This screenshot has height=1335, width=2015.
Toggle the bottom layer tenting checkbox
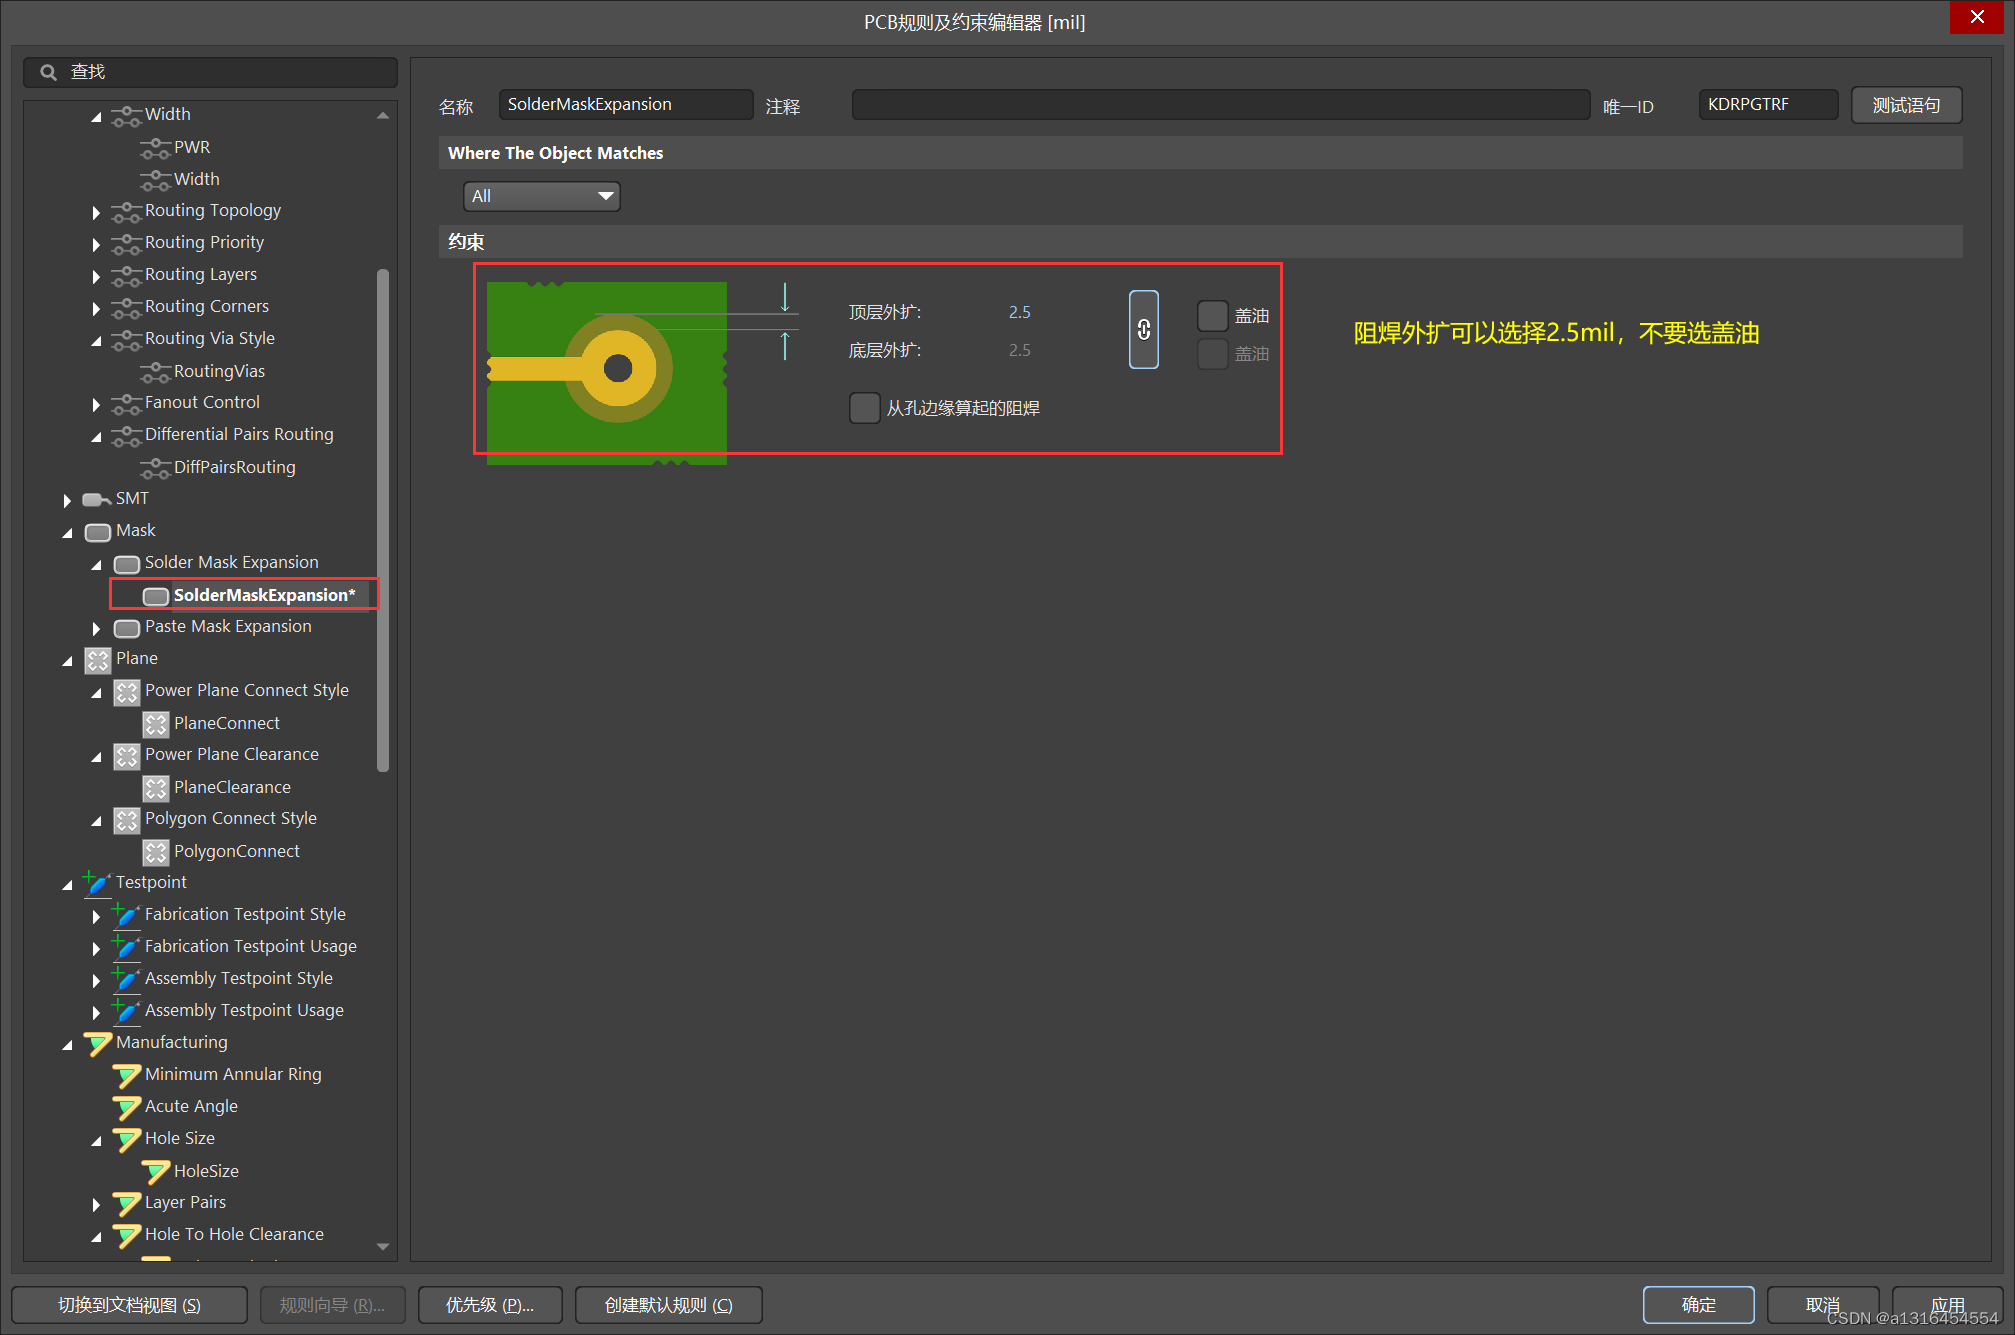1212,354
